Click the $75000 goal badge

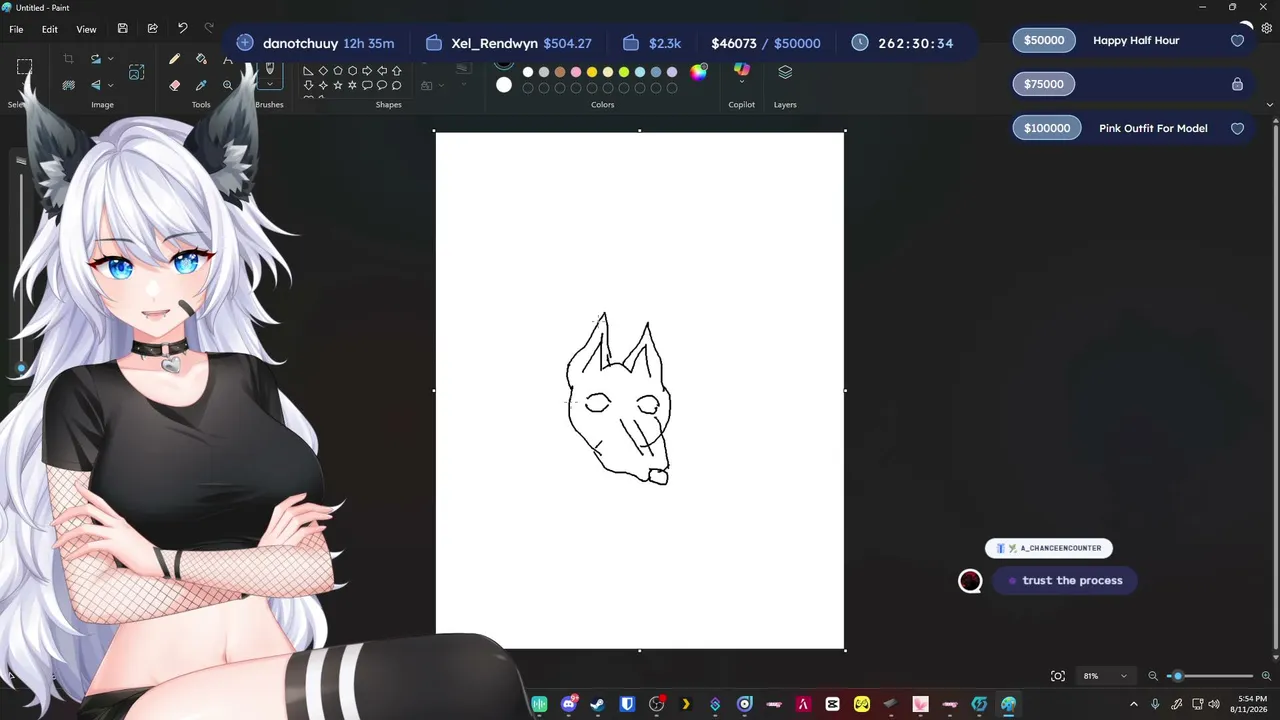(1044, 84)
